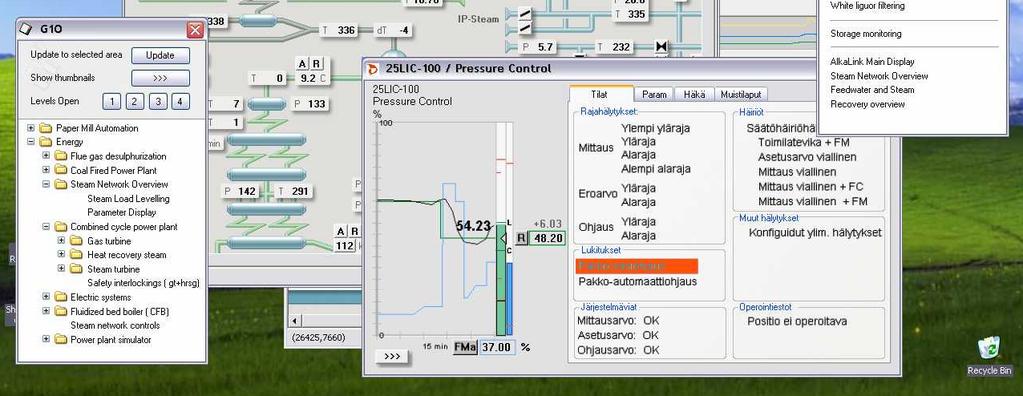The width and height of the screenshot is (1023, 396).
Task: Click the R mode button above 9.2 value
Action: (316, 64)
